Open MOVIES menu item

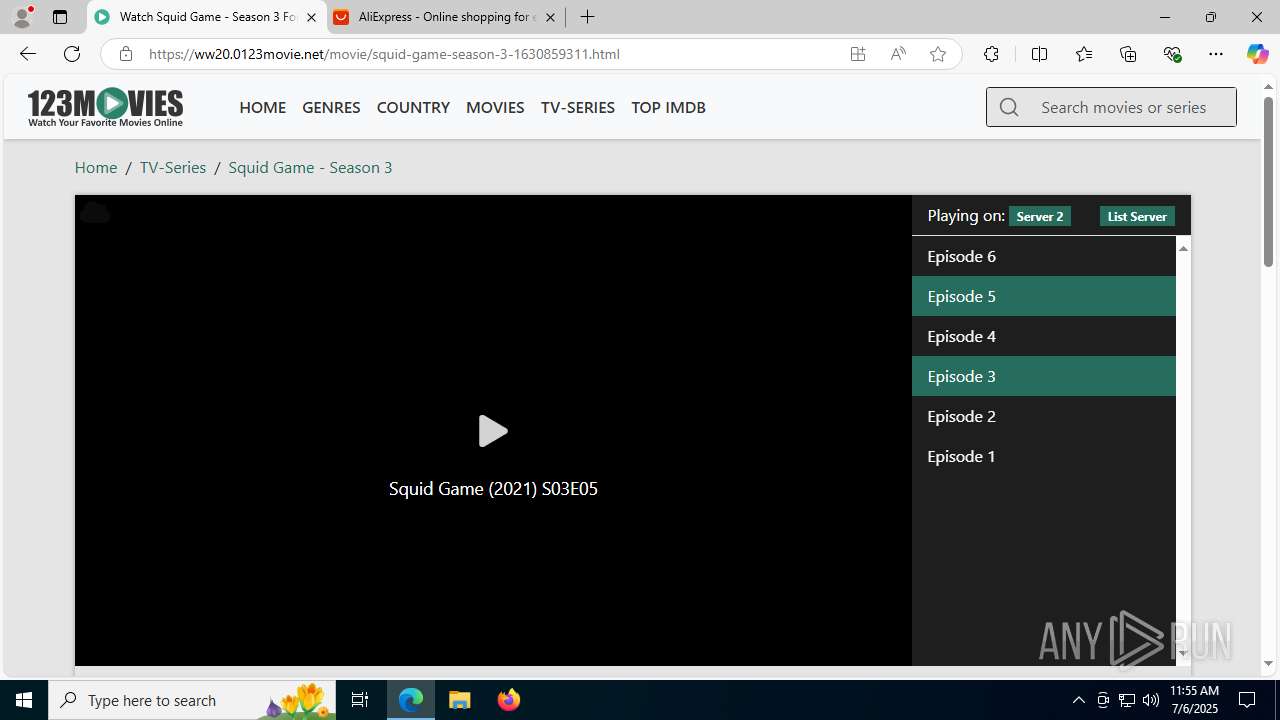[x=495, y=107]
